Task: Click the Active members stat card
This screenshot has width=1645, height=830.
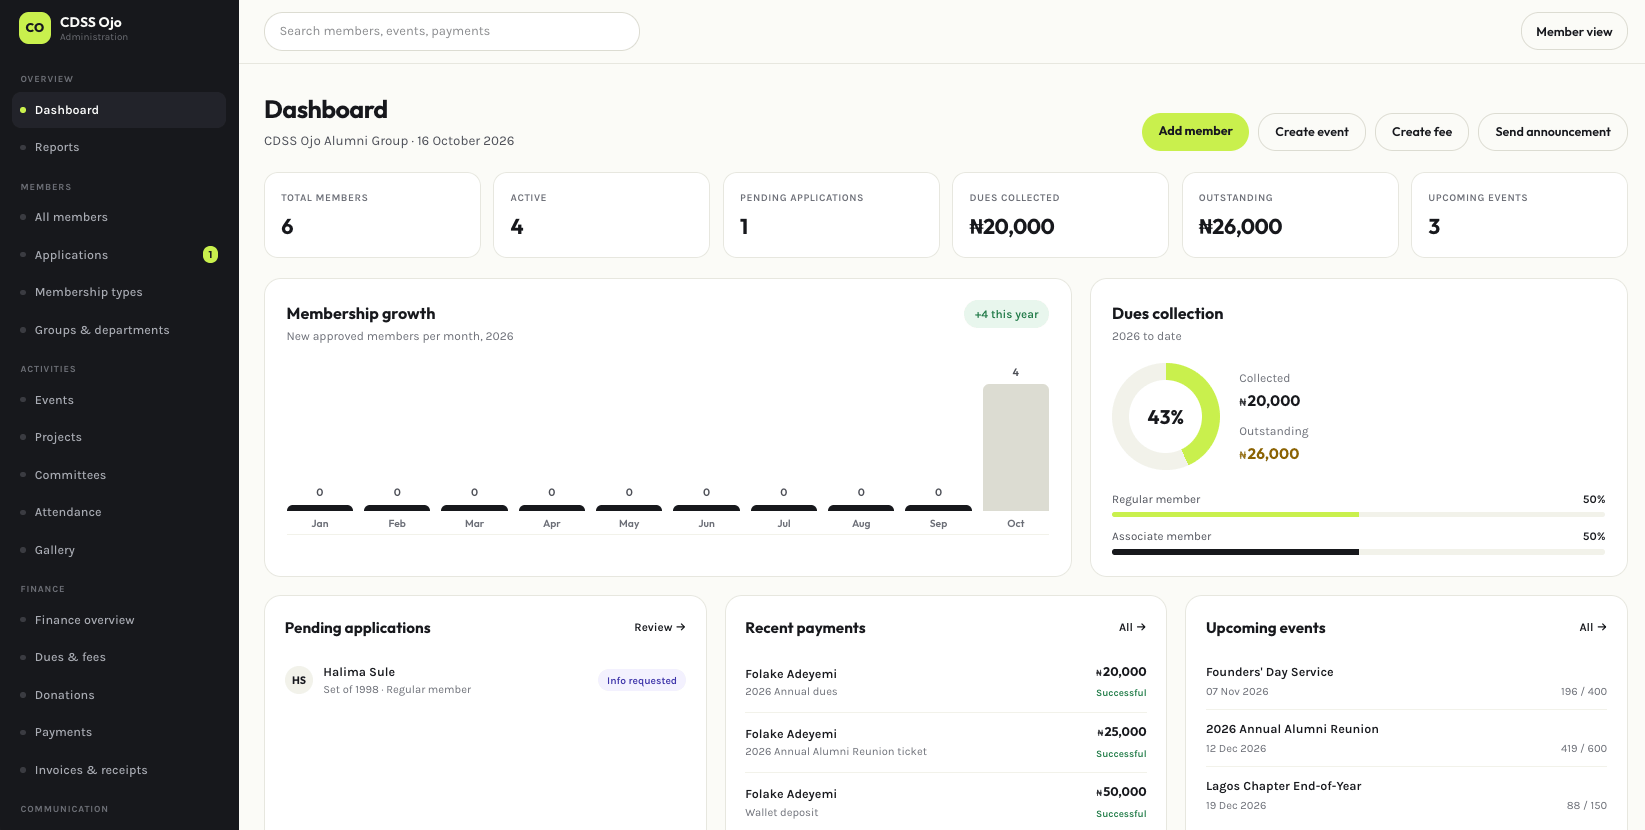Action: (x=601, y=215)
